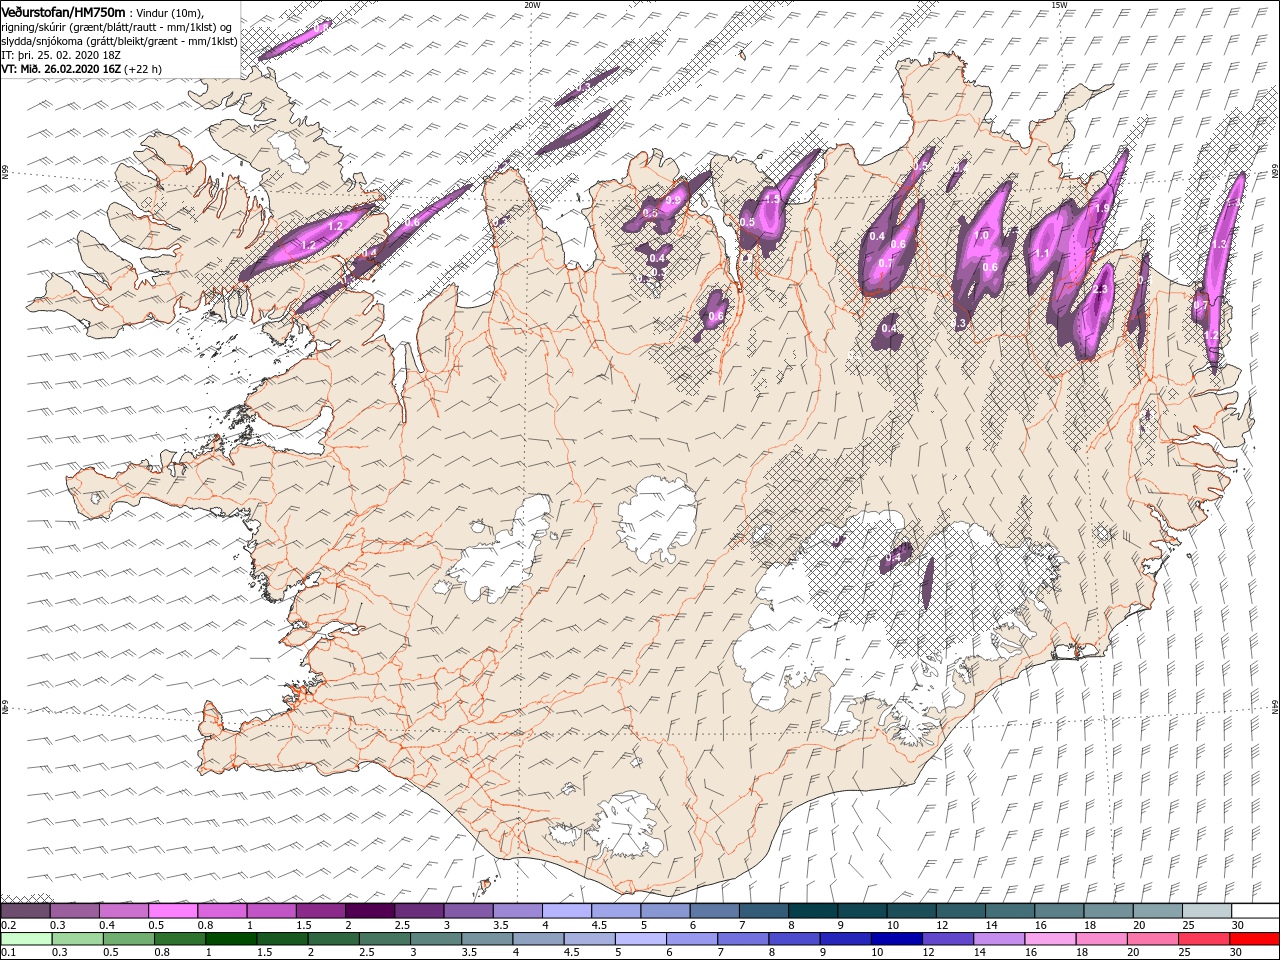Select the 'VT: Mið. 26.02.2020 16Z (+22 h)' text
The width and height of the screenshot is (1280, 960).
click(x=81, y=69)
